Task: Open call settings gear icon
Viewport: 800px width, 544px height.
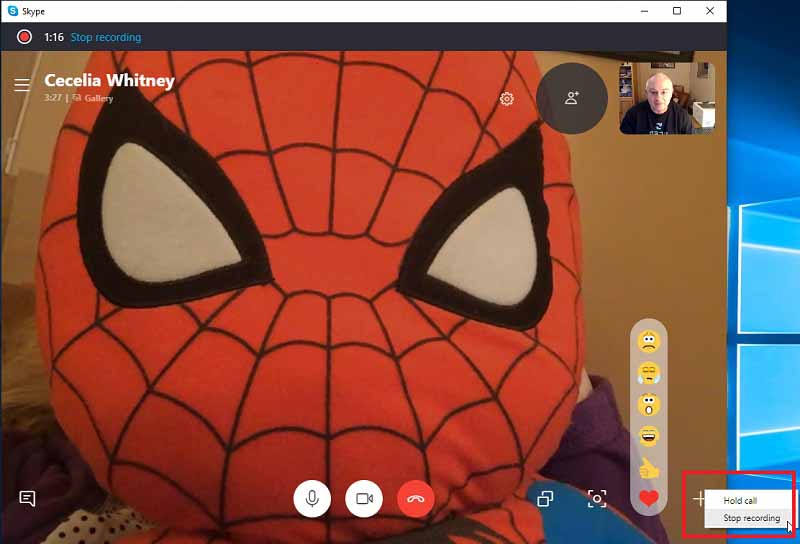Action: (507, 99)
